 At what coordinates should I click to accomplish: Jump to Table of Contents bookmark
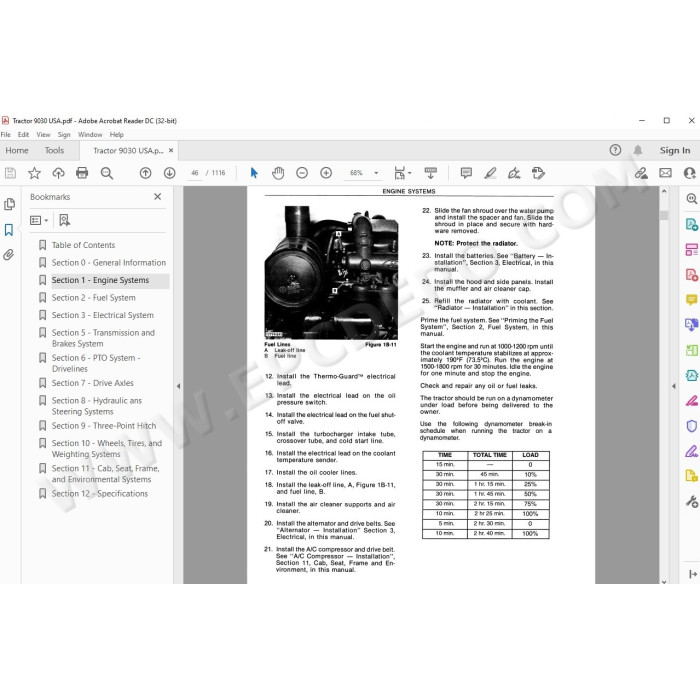point(83,245)
